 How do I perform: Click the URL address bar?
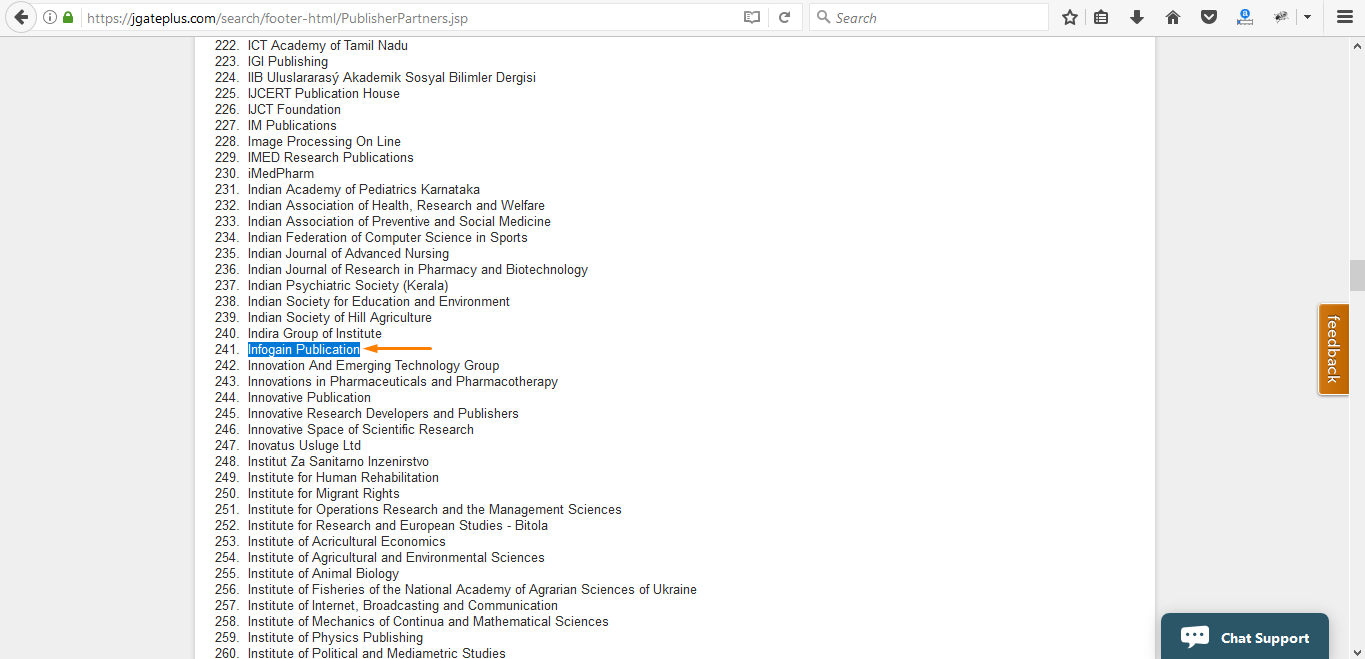(400, 18)
